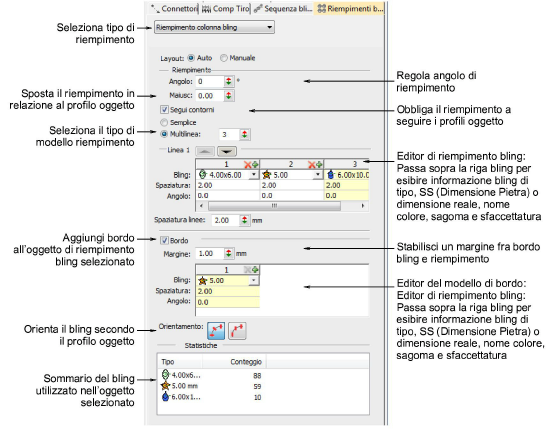
Task: Add a column after fill column 1
Action: [255, 164]
